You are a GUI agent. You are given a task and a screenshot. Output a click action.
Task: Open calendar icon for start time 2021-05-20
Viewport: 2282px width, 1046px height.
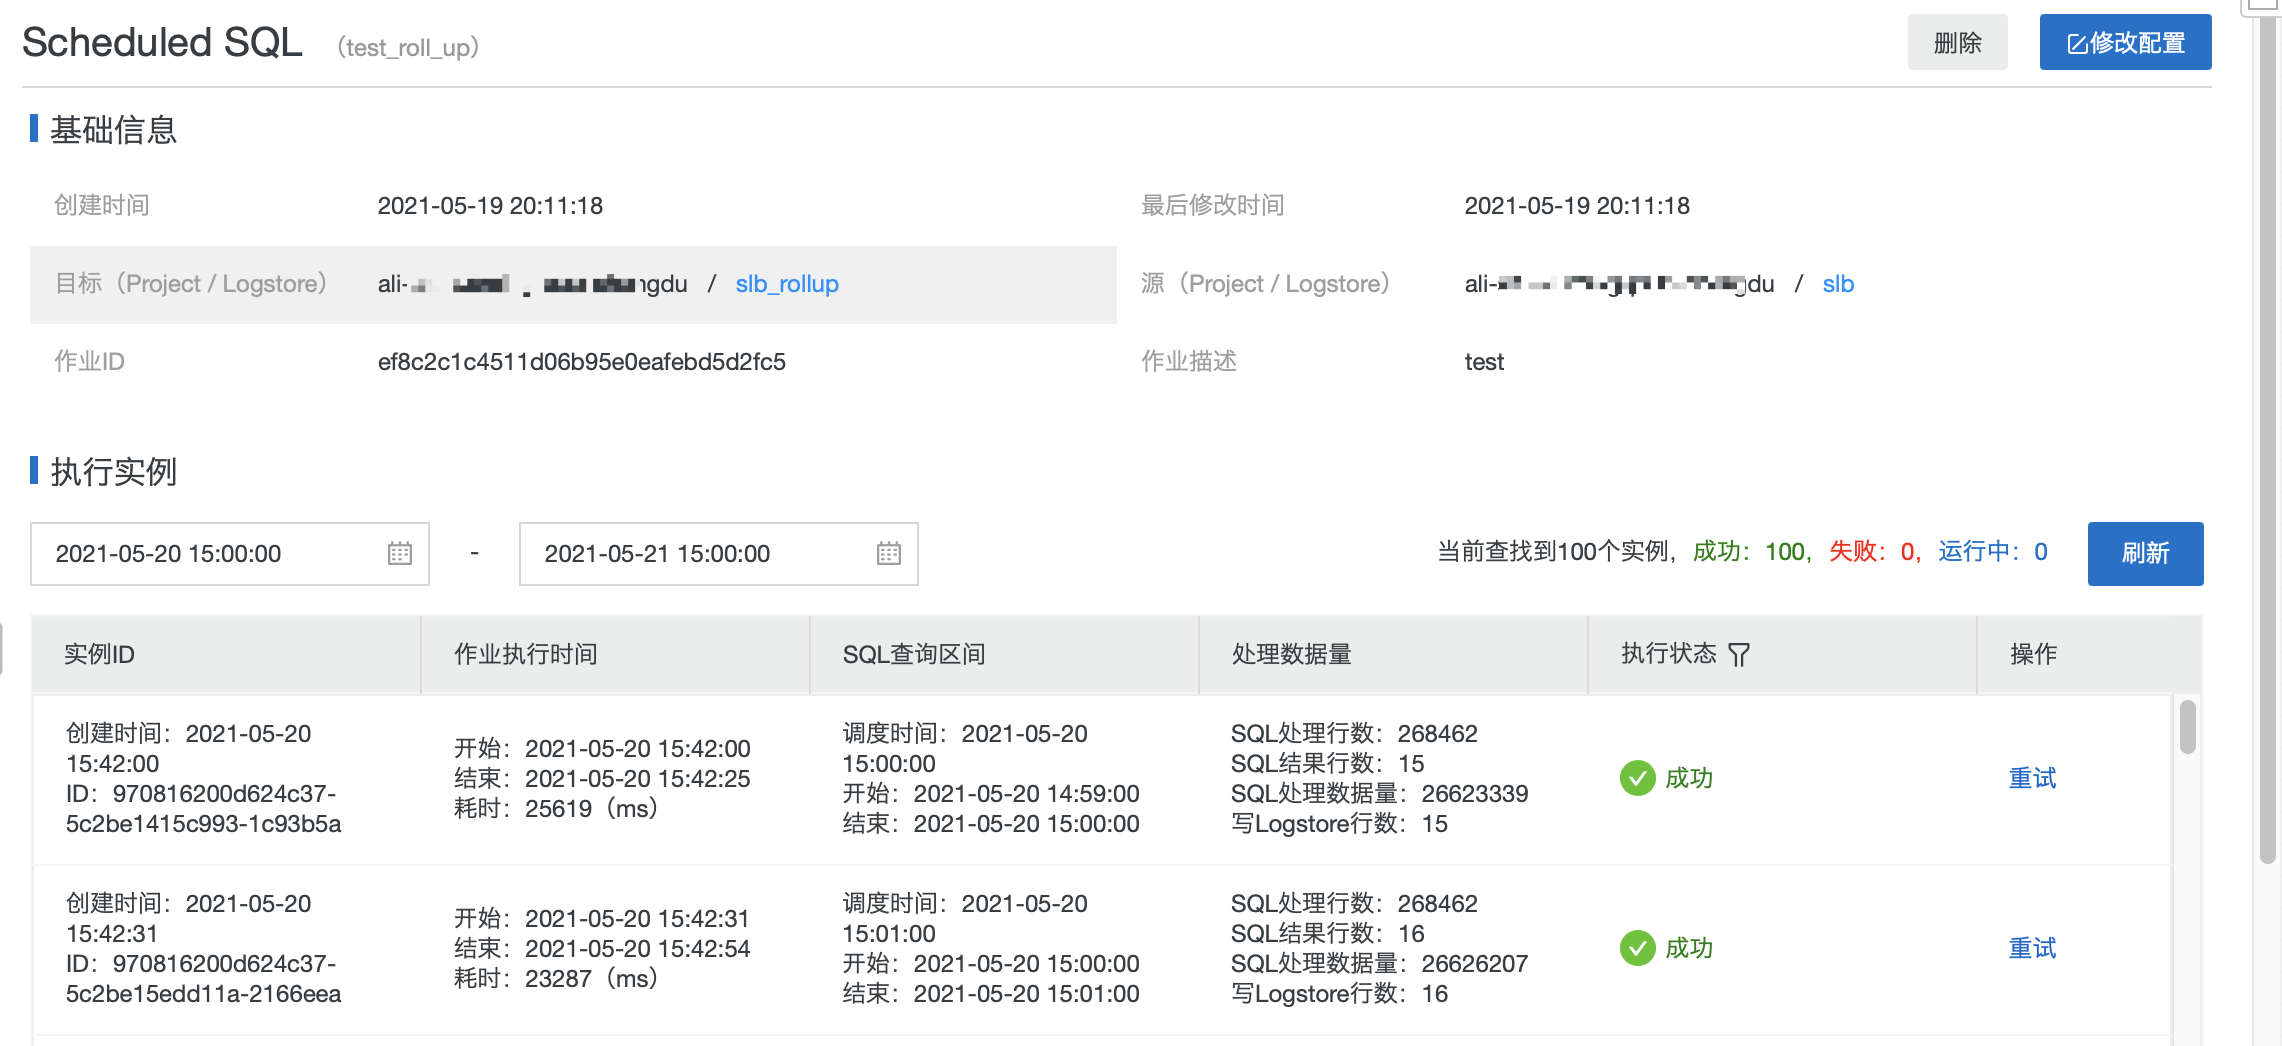(400, 553)
